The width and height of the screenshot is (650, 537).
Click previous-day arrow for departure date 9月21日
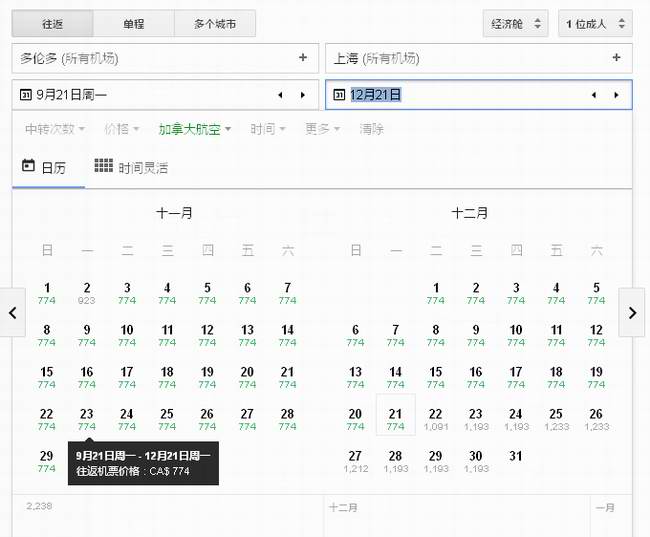pos(281,95)
